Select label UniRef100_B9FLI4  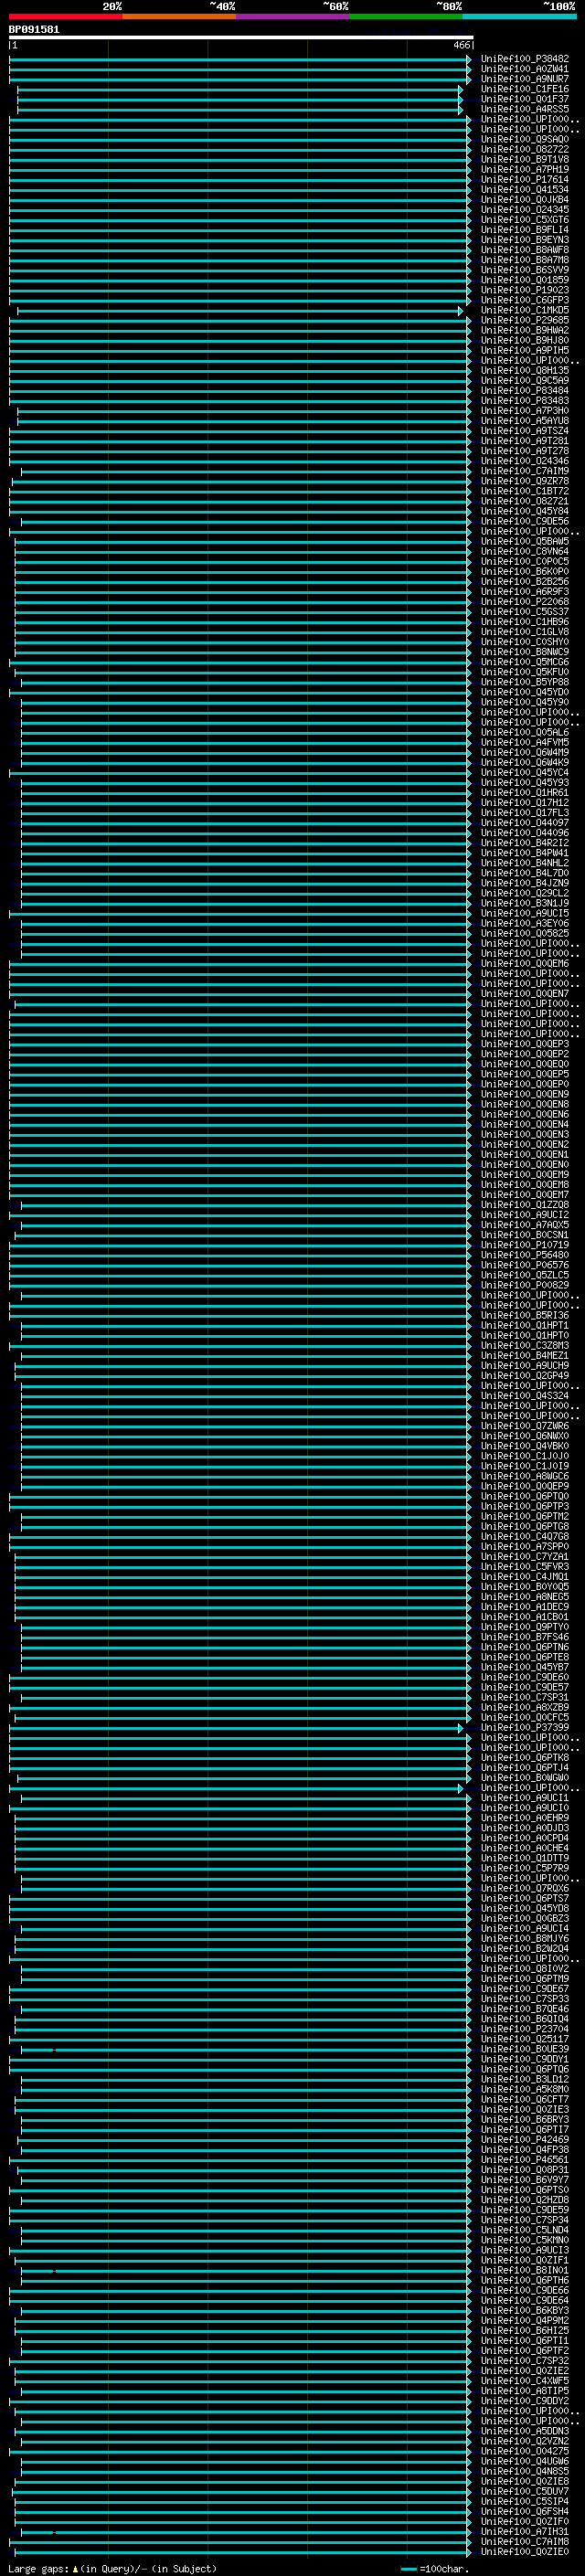525,230
